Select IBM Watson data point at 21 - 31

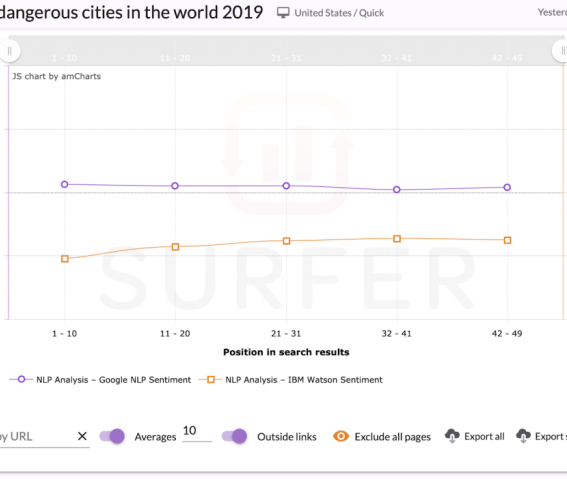[x=286, y=241]
